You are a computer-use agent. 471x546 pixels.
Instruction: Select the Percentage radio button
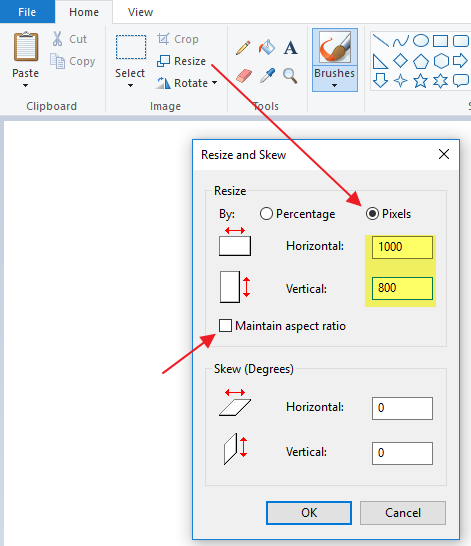266,214
